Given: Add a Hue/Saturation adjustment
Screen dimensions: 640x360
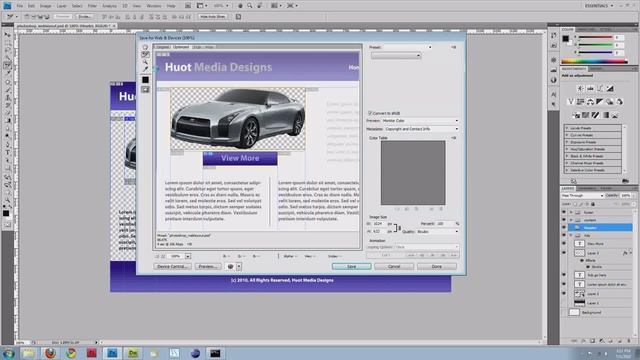Looking at the screenshot, I should [580, 102].
